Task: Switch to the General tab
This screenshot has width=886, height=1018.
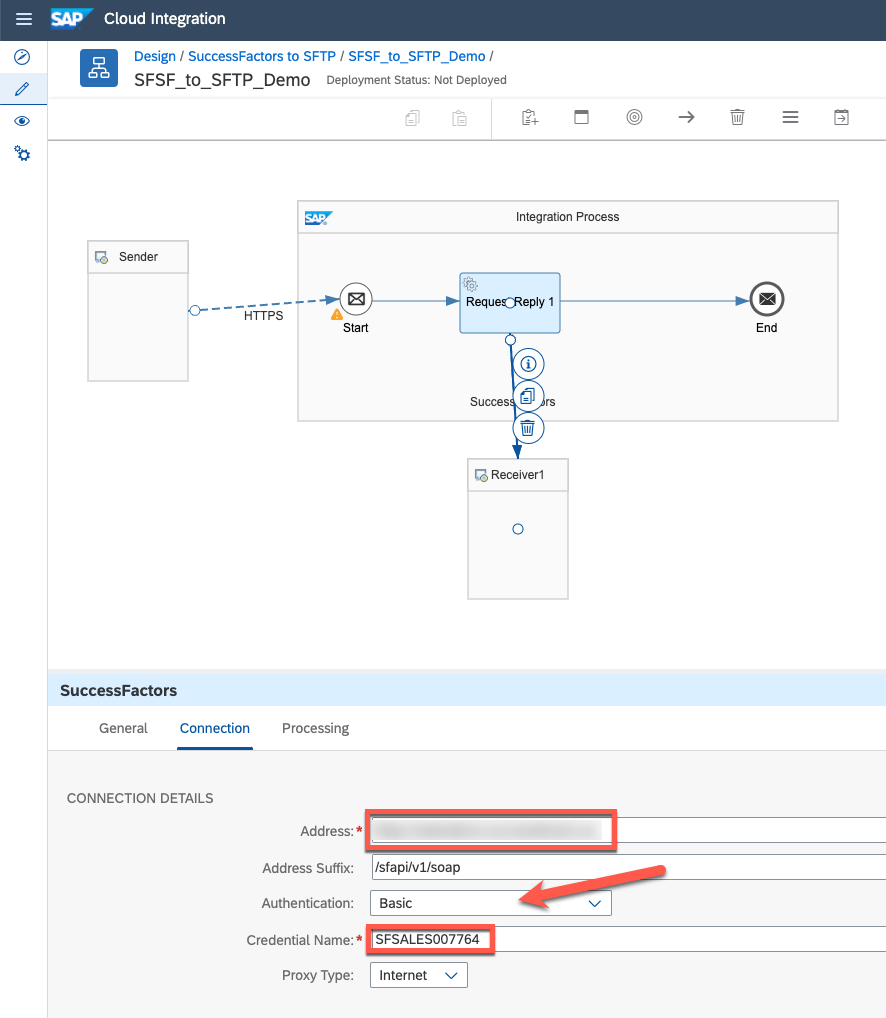Action: coord(123,728)
